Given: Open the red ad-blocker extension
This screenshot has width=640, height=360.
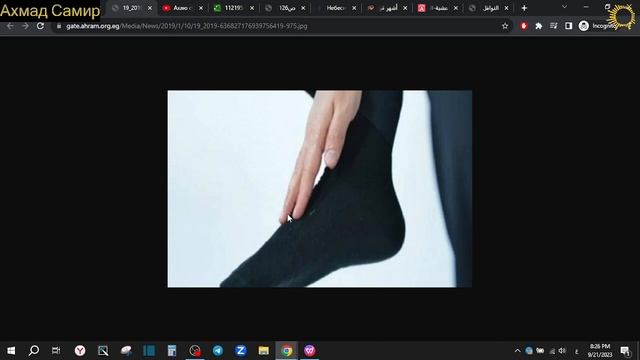Looking at the screenshot, I should tap(524, 26).
